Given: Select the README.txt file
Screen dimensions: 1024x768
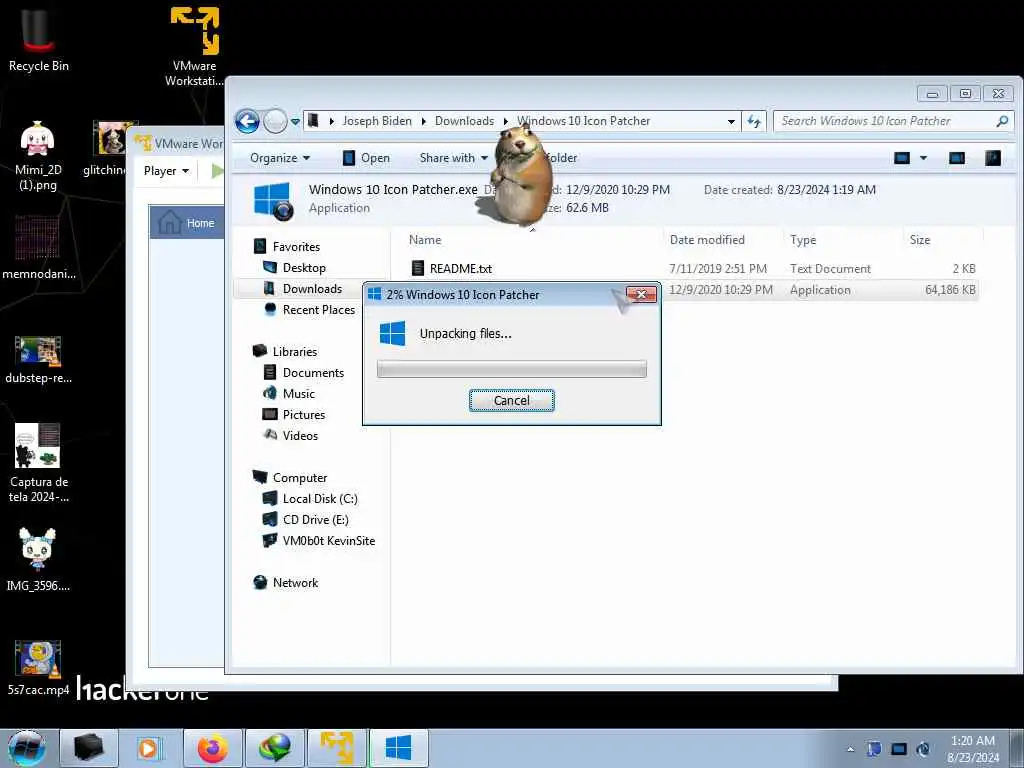Looking at the screenshot, I should point(460,268).
